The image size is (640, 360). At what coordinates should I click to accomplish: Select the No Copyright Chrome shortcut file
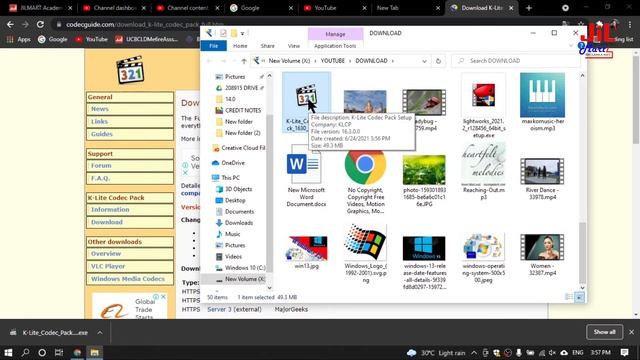pyautogui.click(x=365, y=182)
